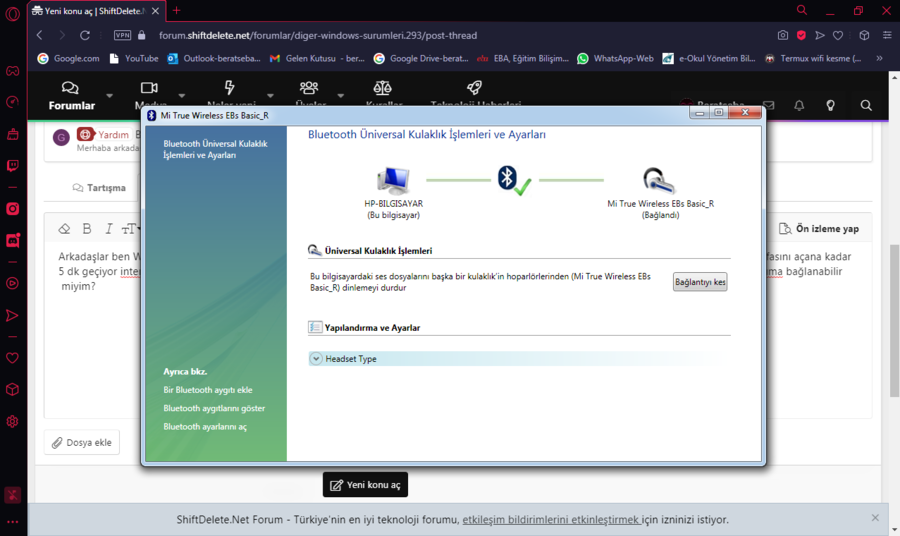Open Twitch icon in Opera sidebar
The width and height of the screenshot is (900, 536).
[x=13, y=166]
